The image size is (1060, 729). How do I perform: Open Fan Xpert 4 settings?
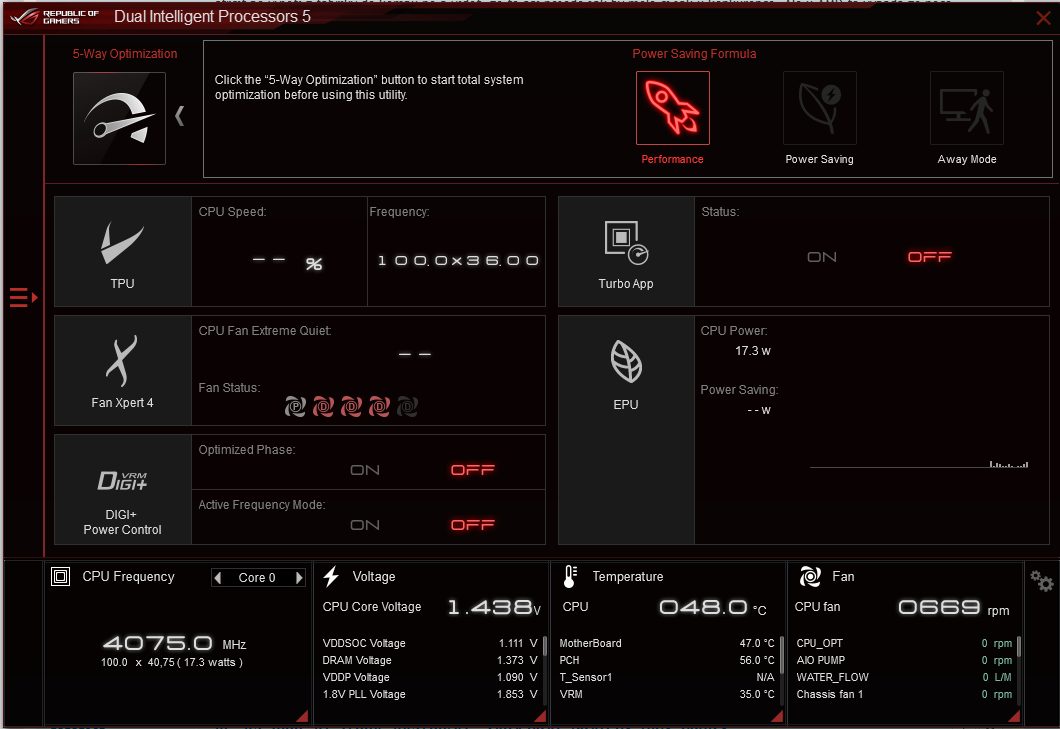coord(122,370)
